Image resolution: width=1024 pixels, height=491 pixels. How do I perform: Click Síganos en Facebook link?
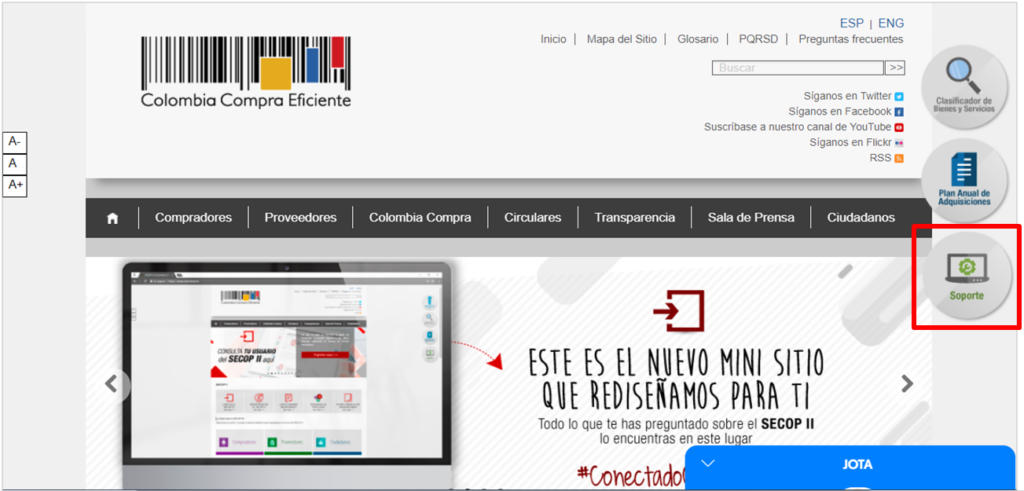point(840,112)
